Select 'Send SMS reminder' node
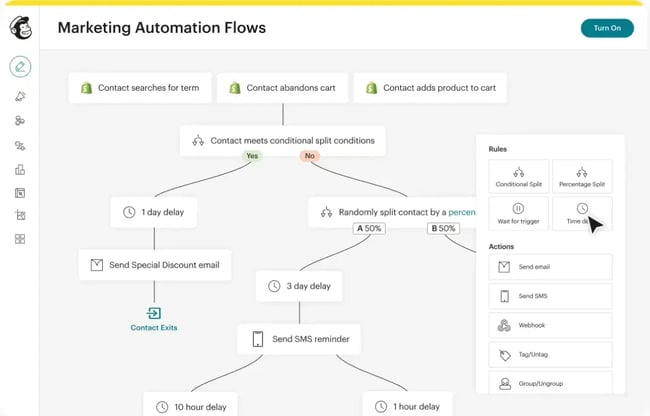The height and width of the screenshot is (416, 650). tap(299, 339)
